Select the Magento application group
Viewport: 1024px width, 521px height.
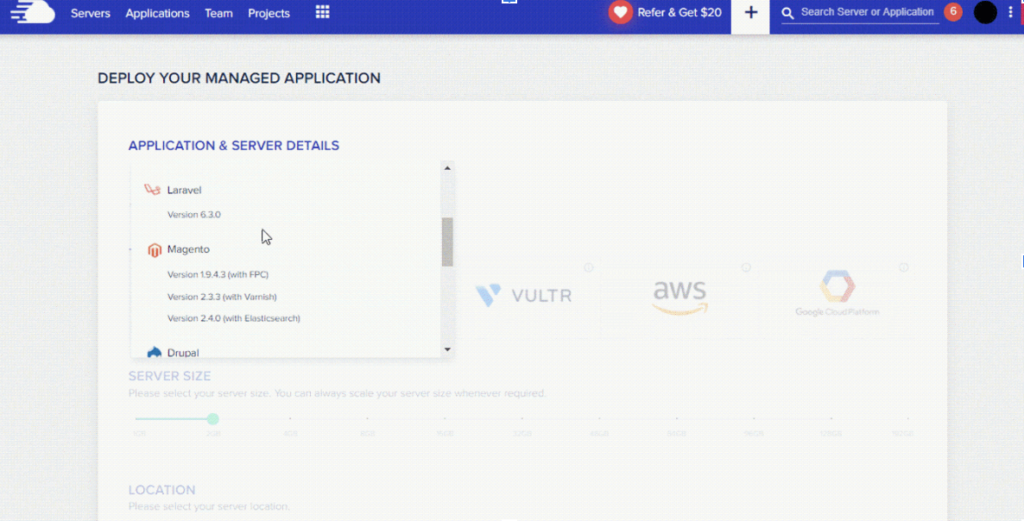[x=188, y=249]
